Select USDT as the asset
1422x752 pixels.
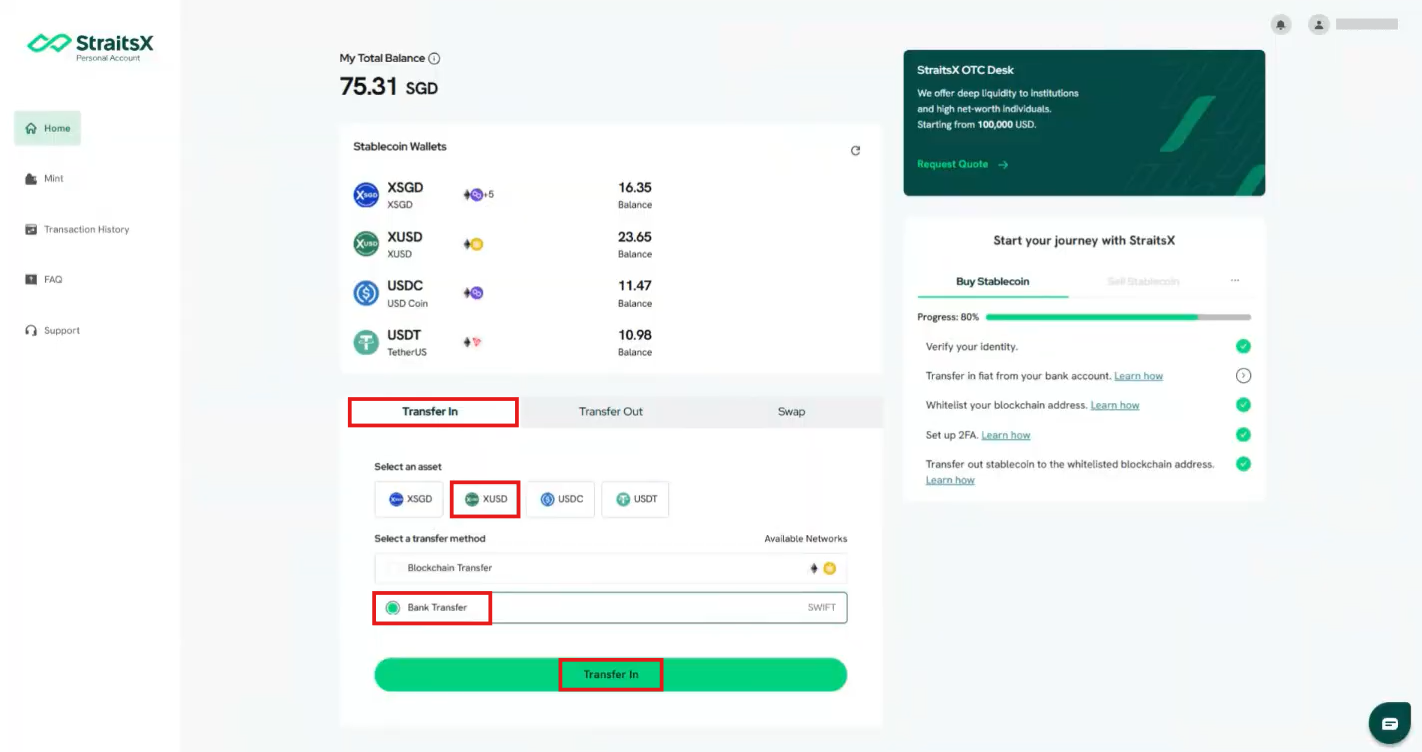click(635, 499)
